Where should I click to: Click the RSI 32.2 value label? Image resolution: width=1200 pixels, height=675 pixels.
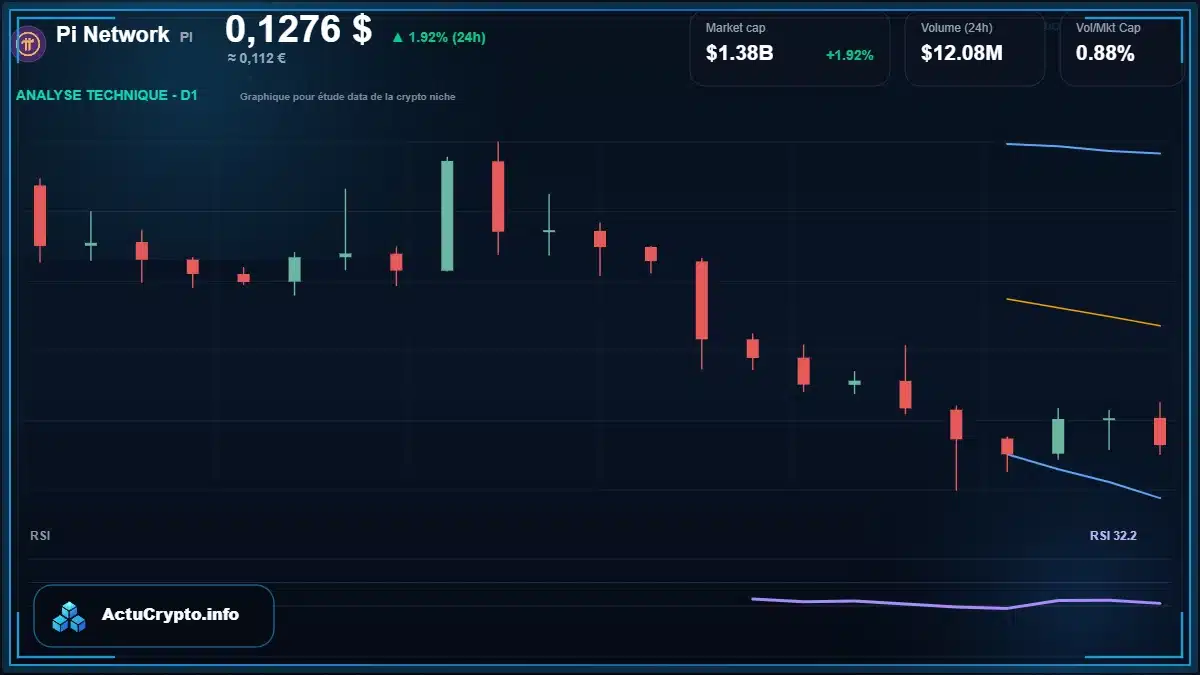tap(1113, 536)
